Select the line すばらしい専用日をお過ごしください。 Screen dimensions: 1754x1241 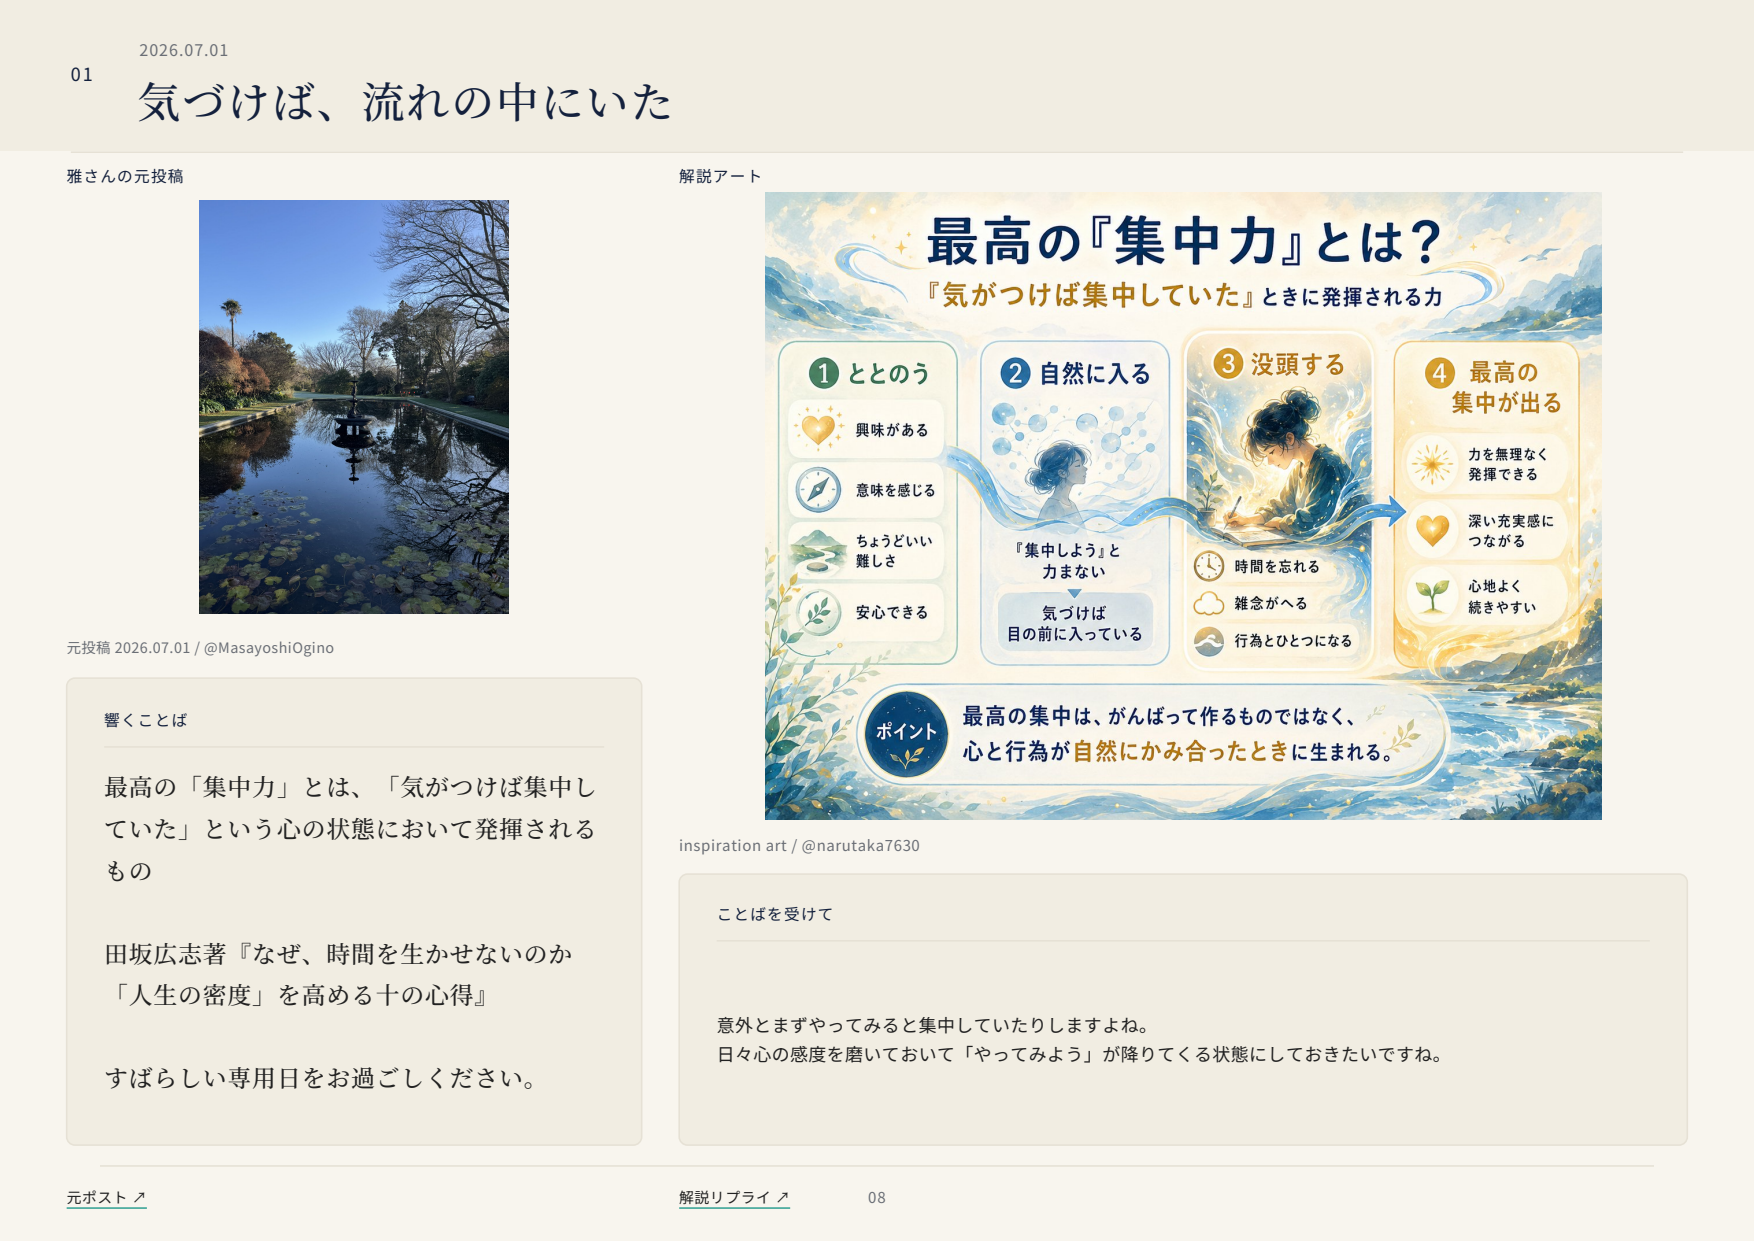[324, 1078]
